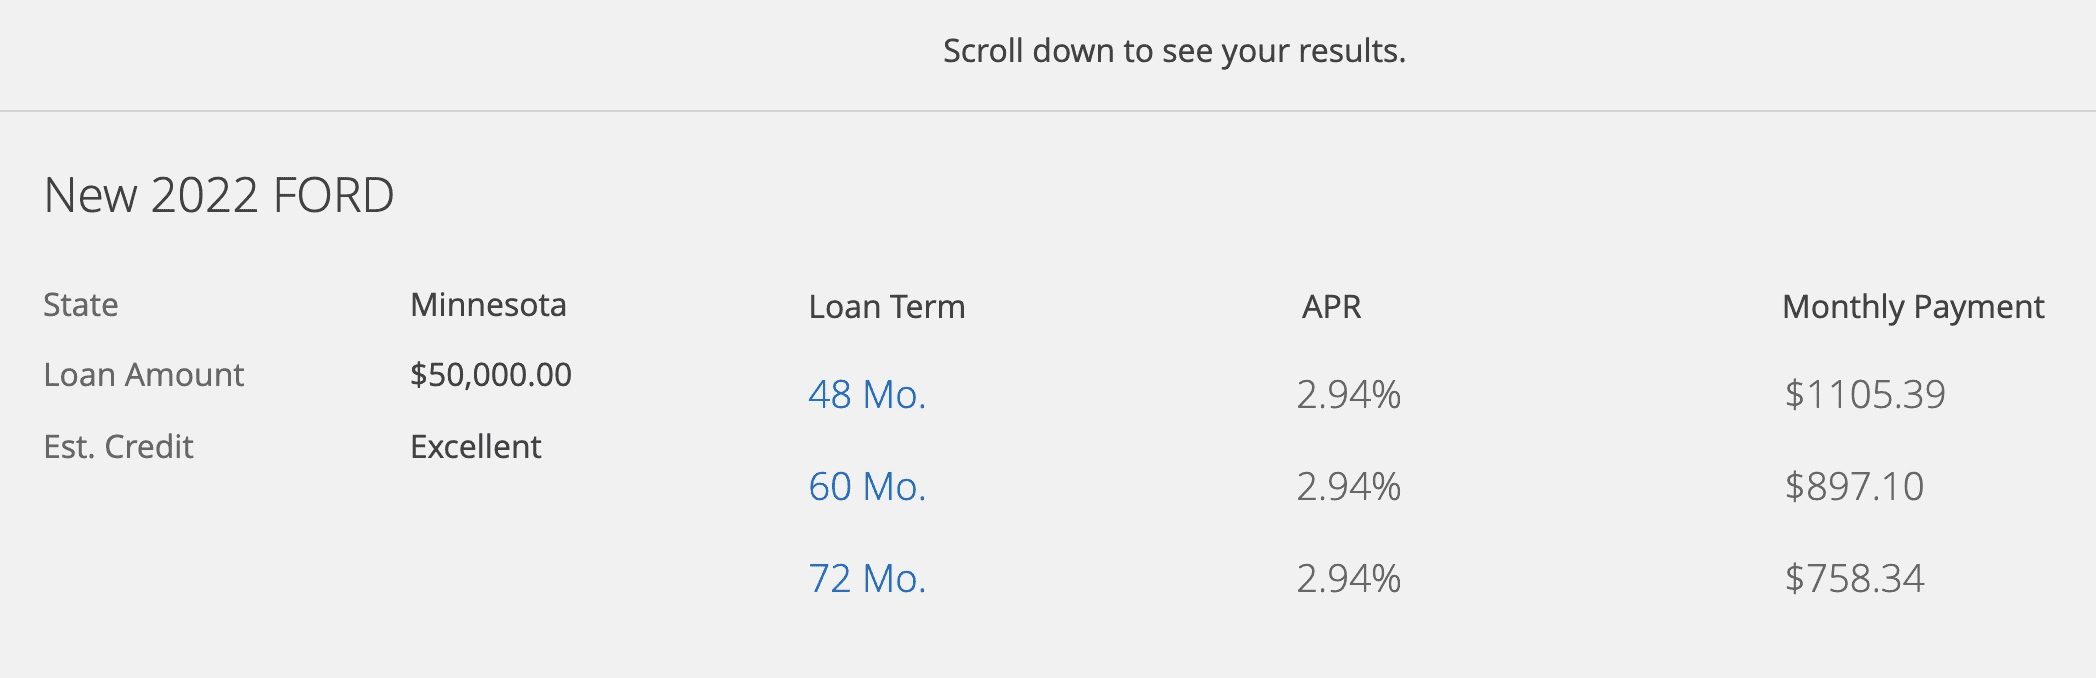The height and width of the screenshot is (678, 2096).
Task: Click the 2.94% APR in the 48 Mo. row
Action: (x=1348, y=395)
